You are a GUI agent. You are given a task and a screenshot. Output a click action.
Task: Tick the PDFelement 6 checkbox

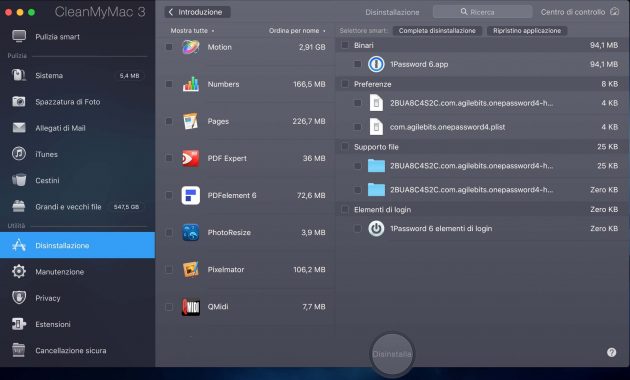pos(169,195)
